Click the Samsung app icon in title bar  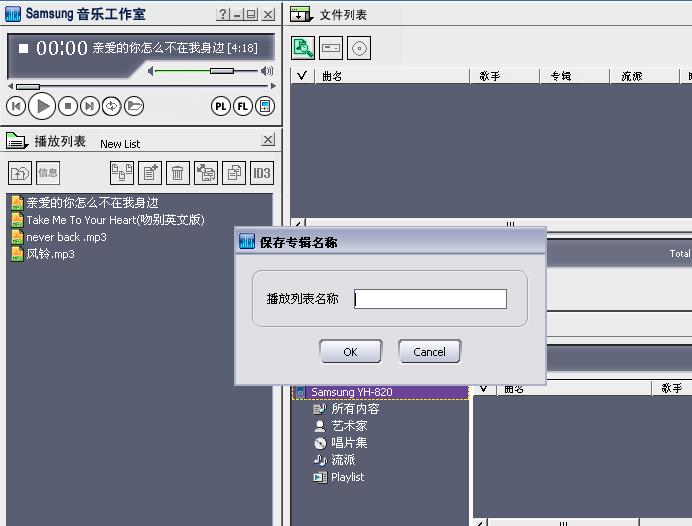tap(13, 14)
